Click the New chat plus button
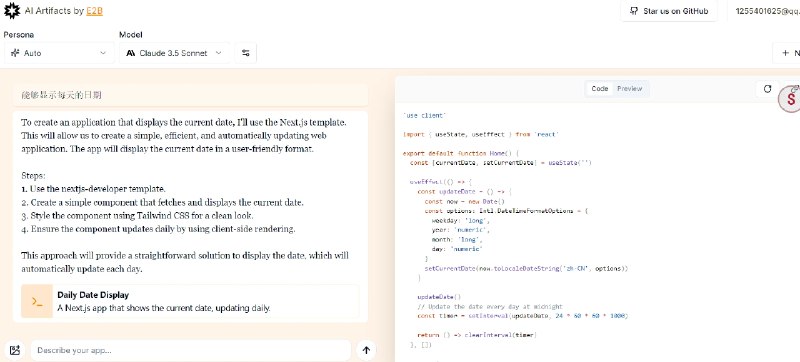The image size is (800, 362). tap(787, 53)
